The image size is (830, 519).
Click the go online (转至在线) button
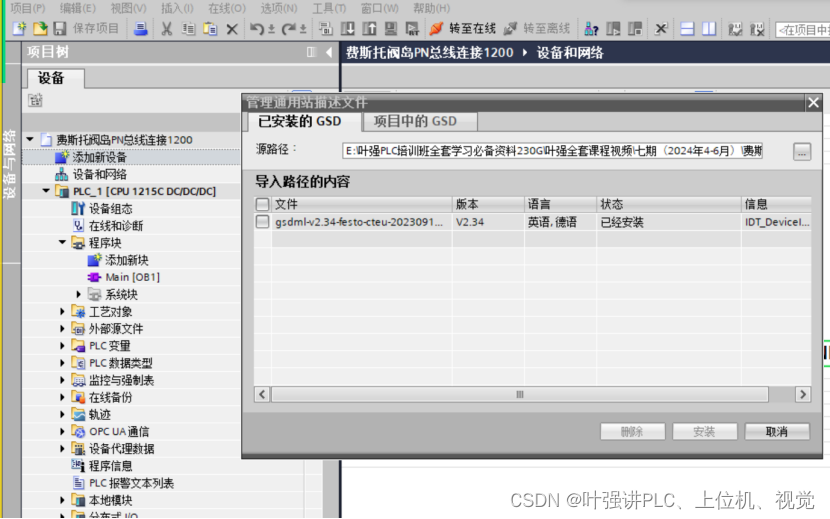point(463,29)
